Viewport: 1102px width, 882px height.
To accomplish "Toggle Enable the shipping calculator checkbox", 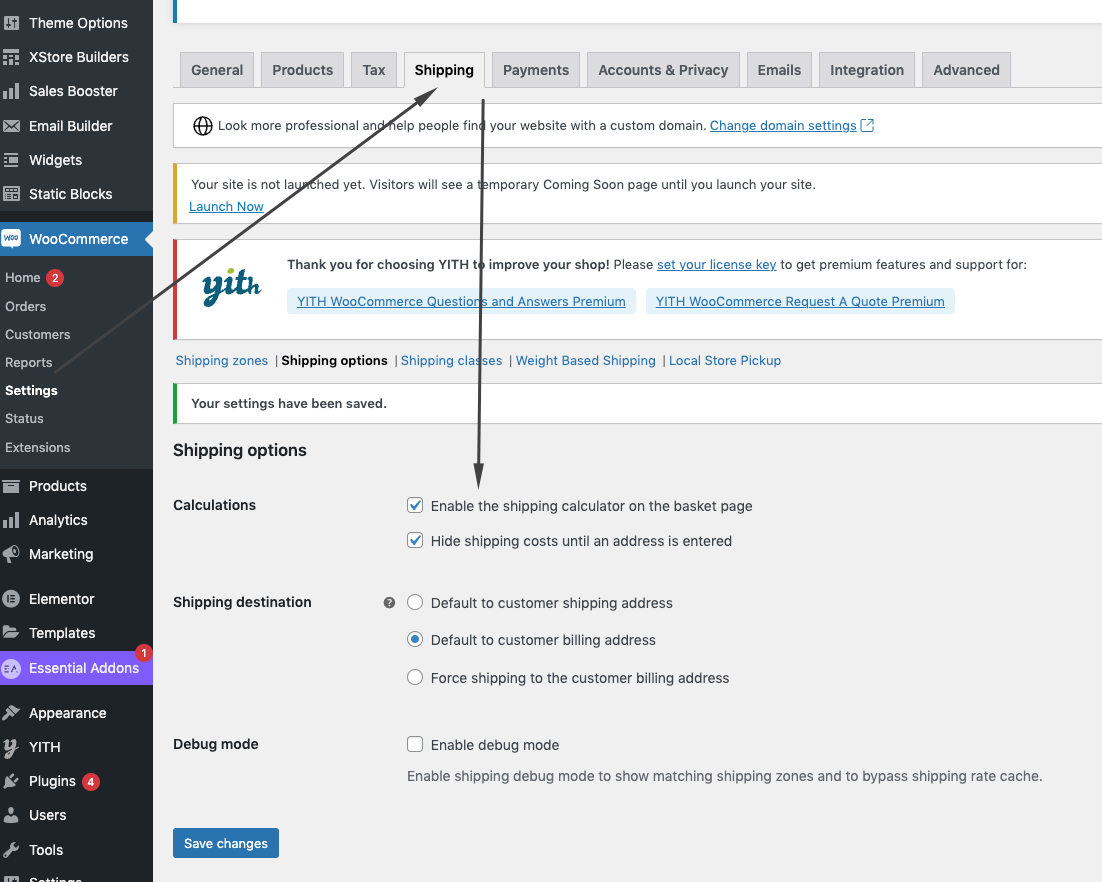I will coord(415,505).
